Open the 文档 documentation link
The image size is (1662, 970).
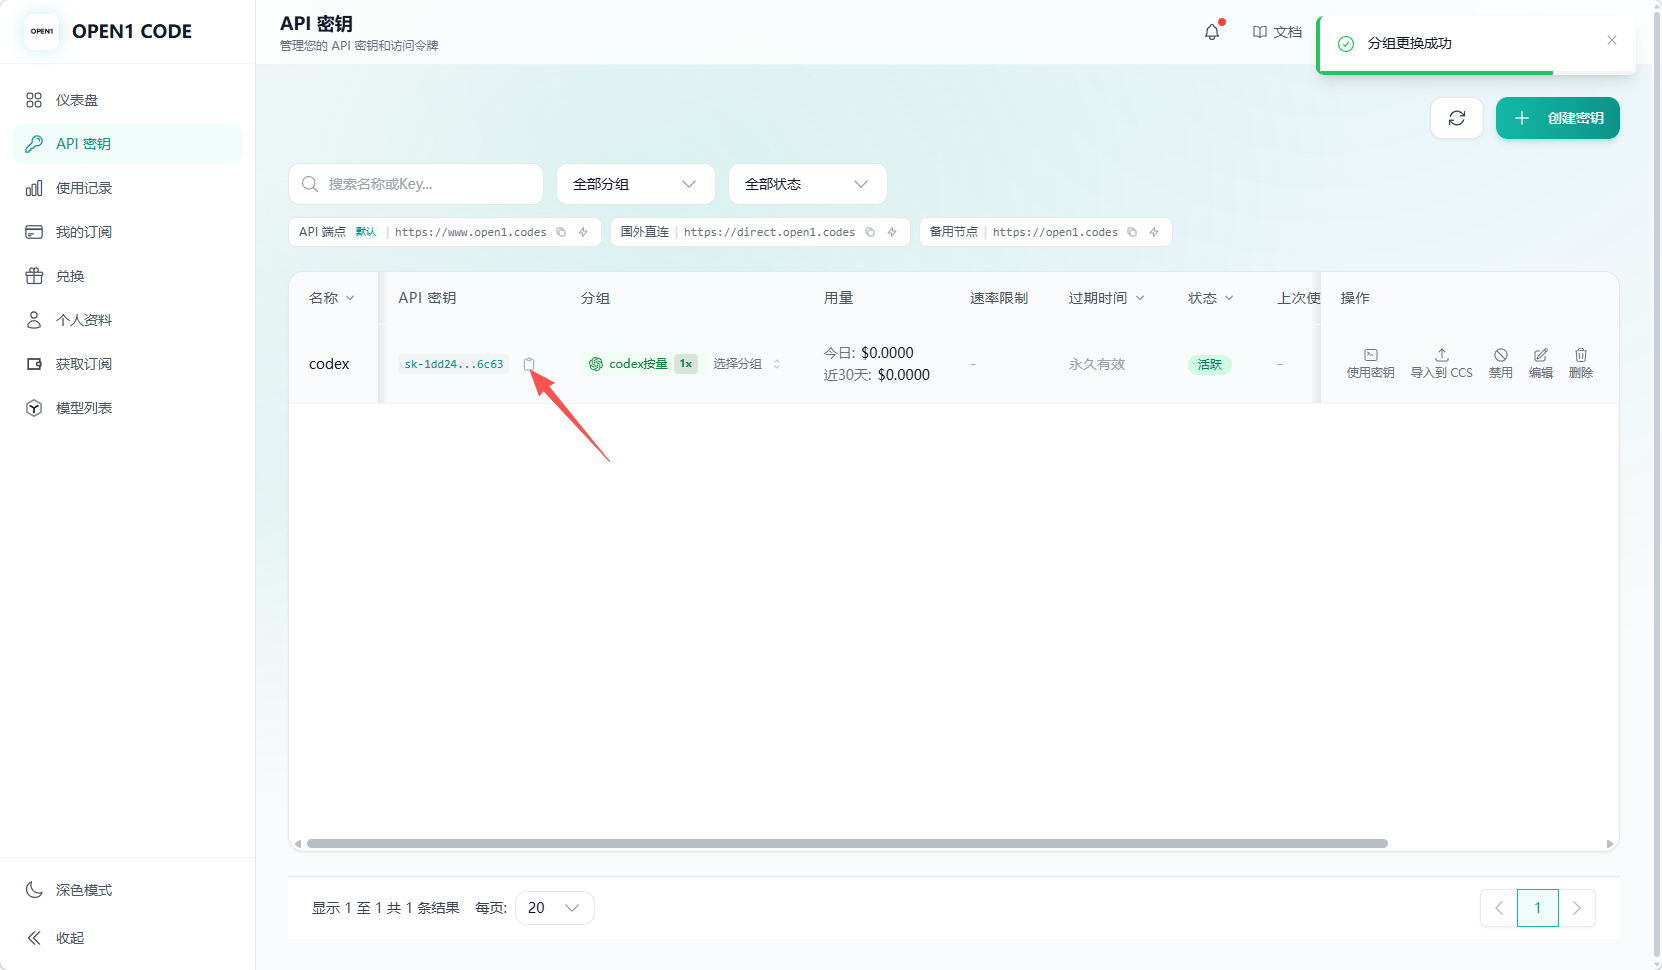coord(1277,31)
